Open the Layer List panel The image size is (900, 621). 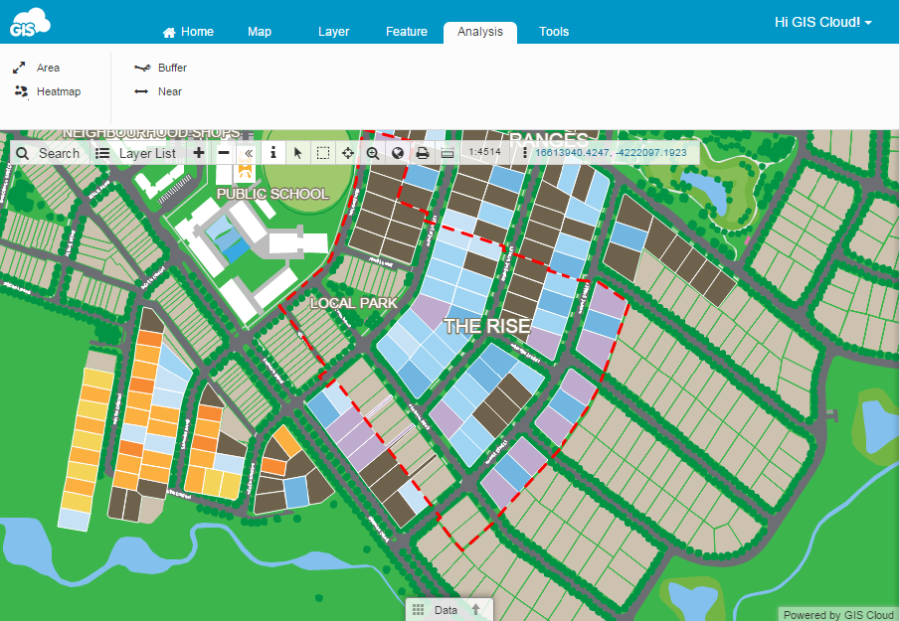[136, 153]
